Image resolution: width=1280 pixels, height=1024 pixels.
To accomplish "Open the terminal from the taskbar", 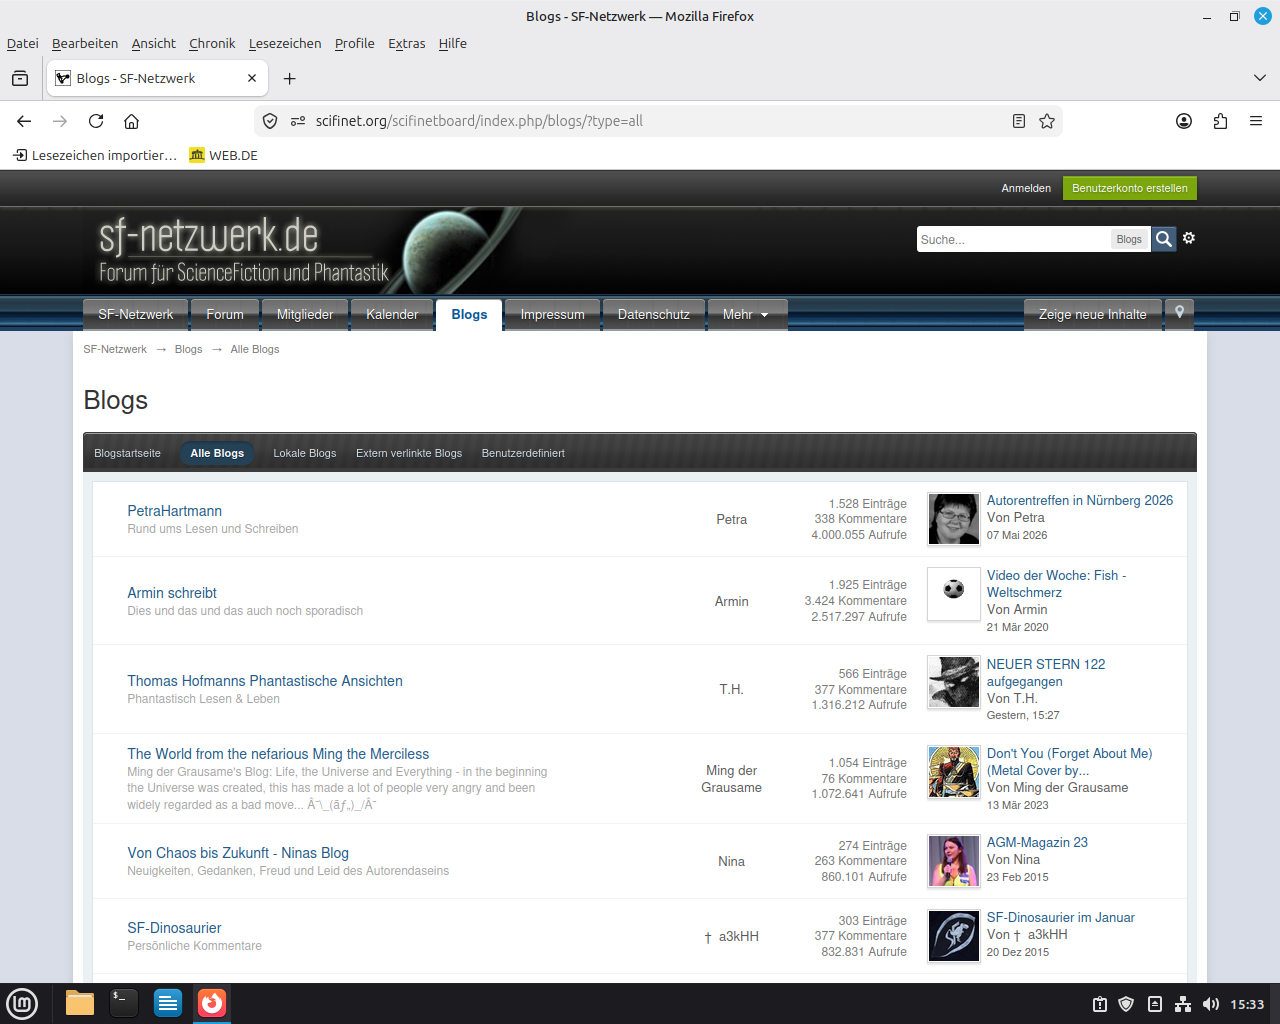I will click(124, 1003).
